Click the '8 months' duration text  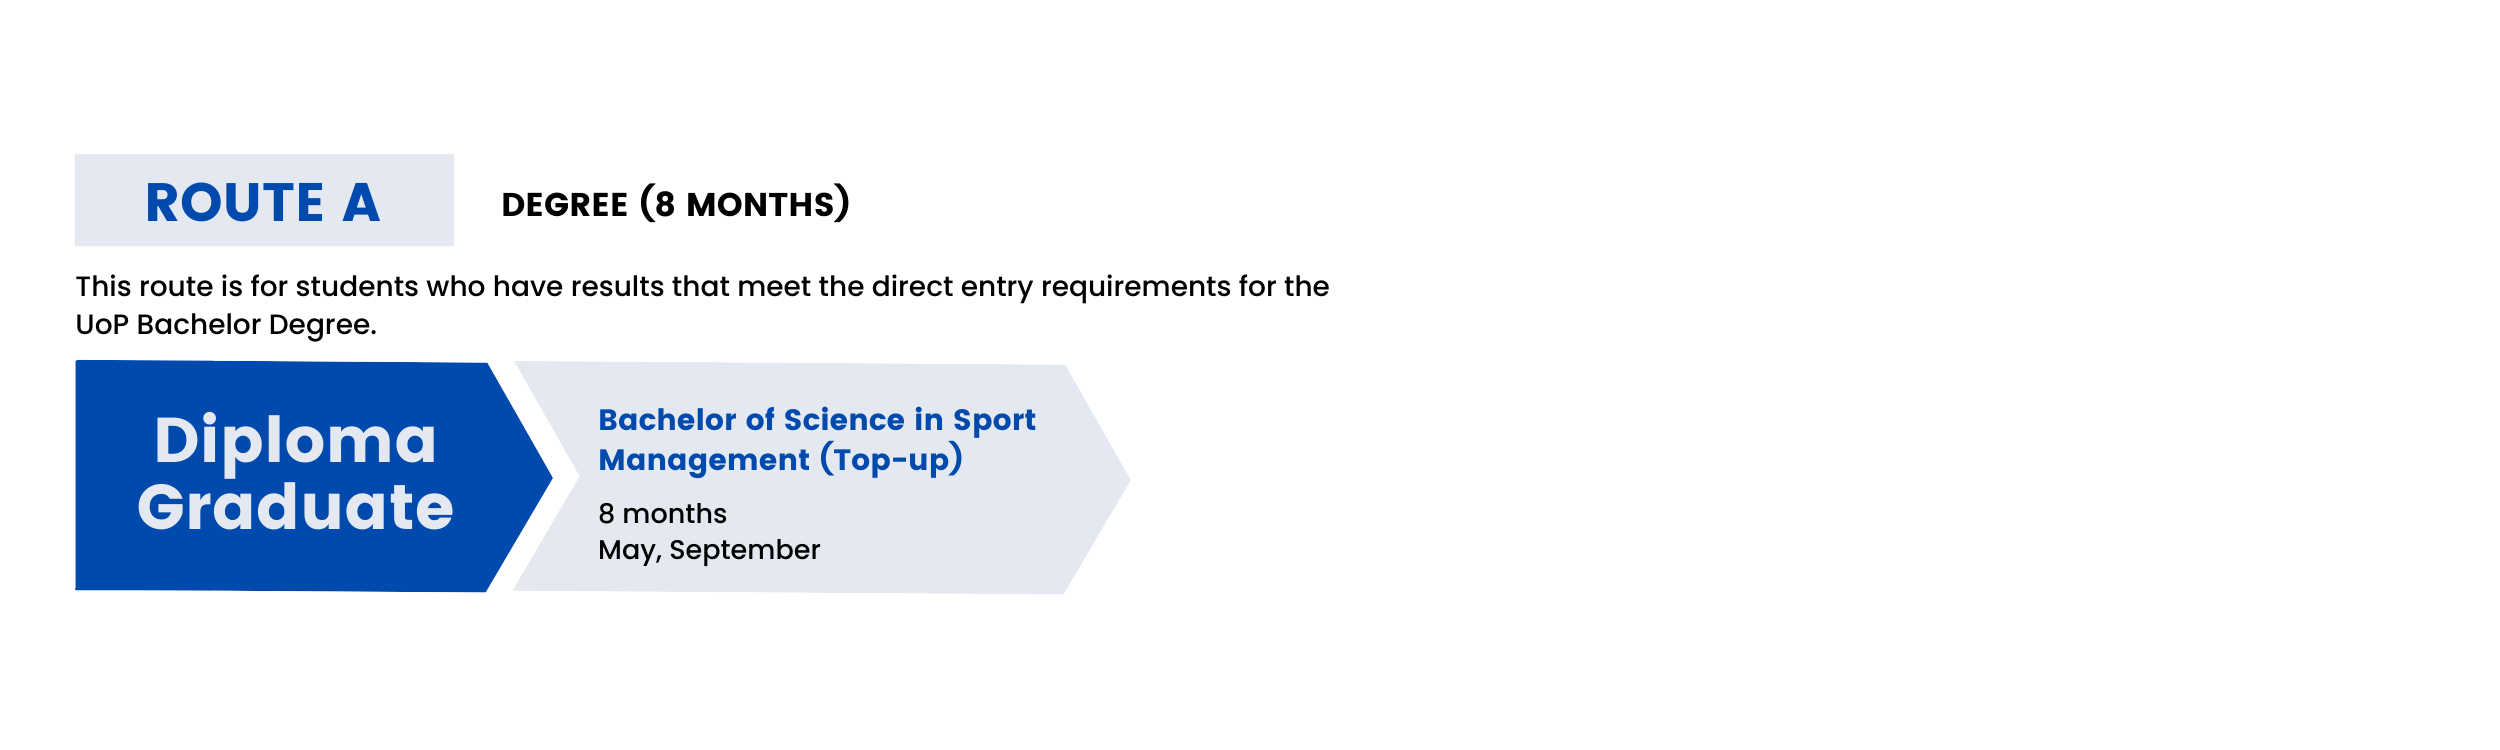(662, 513)
